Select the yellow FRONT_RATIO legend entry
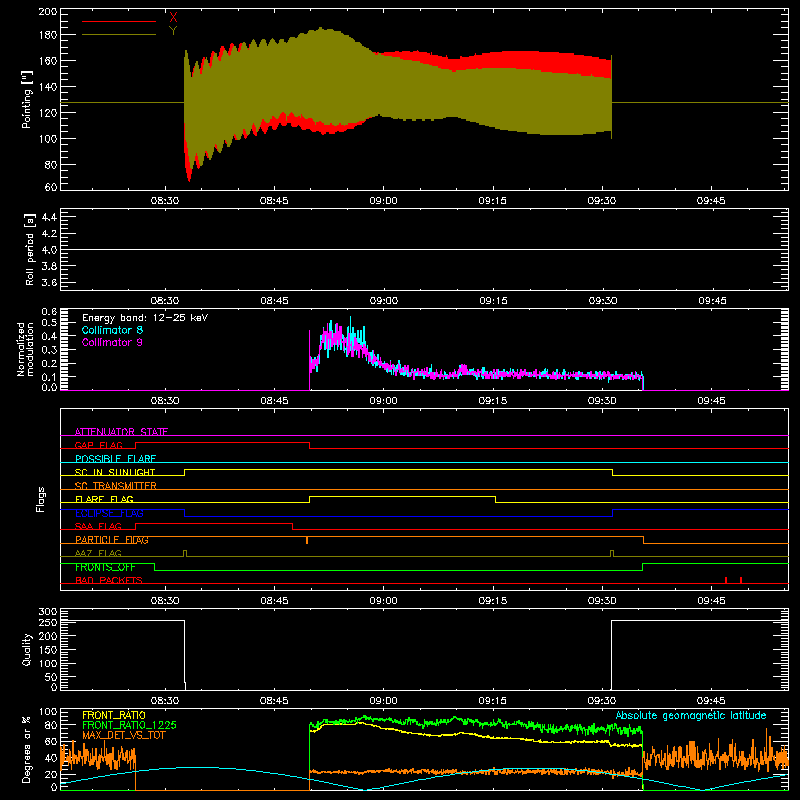 [x=114, y=715]
